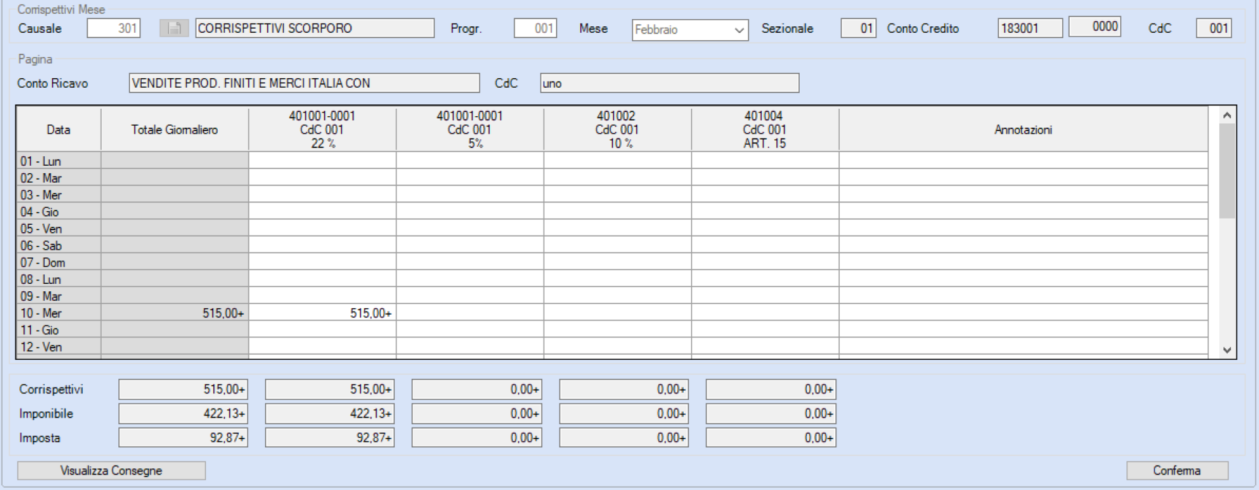Click the Conferma button
The height and width of the screenshot is (490, 1259).
(x=1178, y=470)
